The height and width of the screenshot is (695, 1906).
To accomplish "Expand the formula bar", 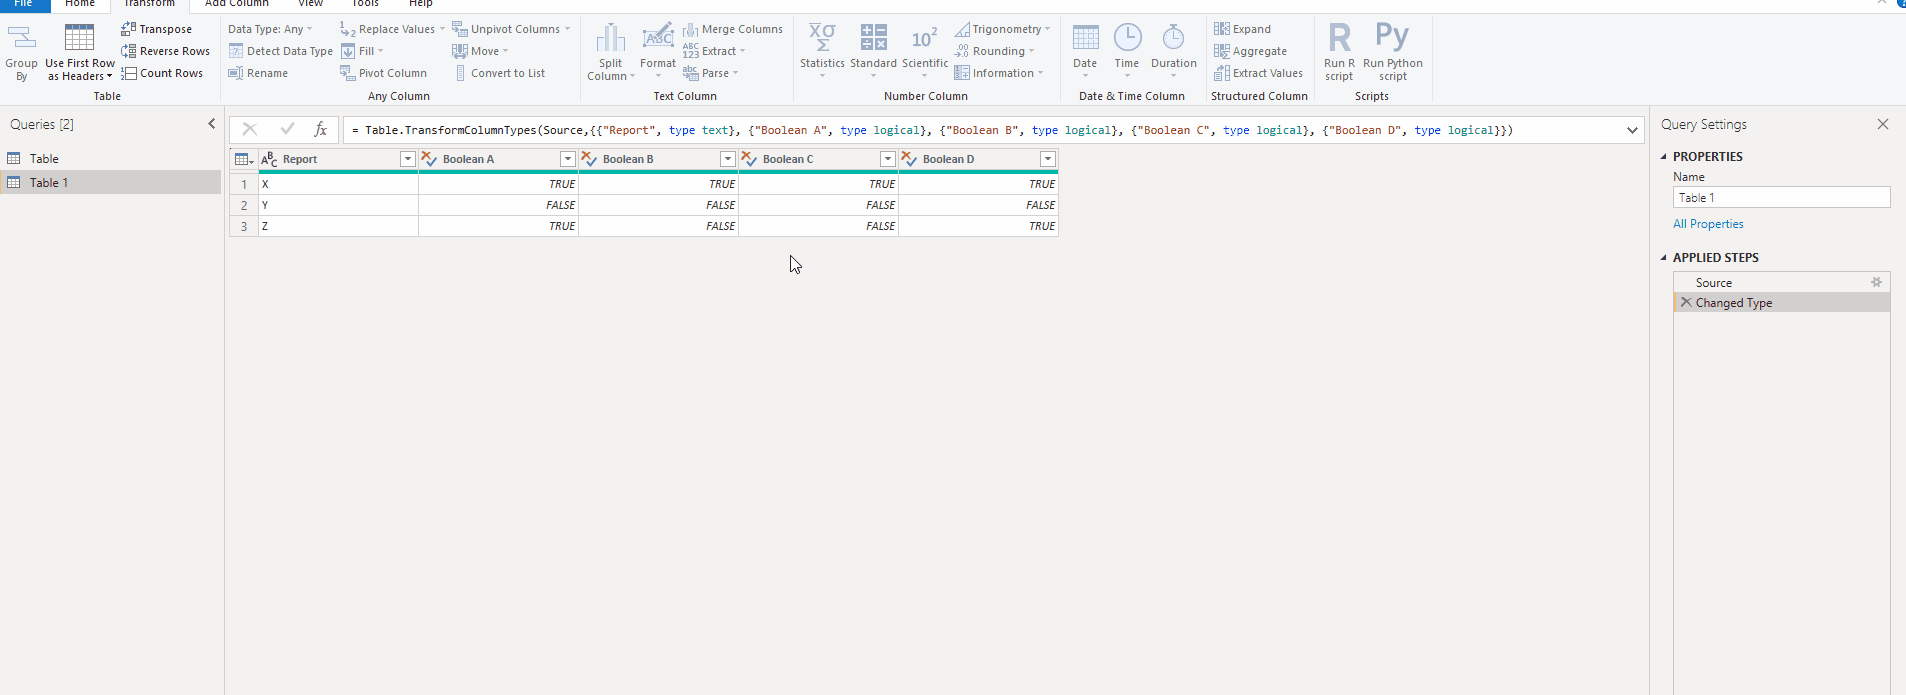I will click(1632, 130).
